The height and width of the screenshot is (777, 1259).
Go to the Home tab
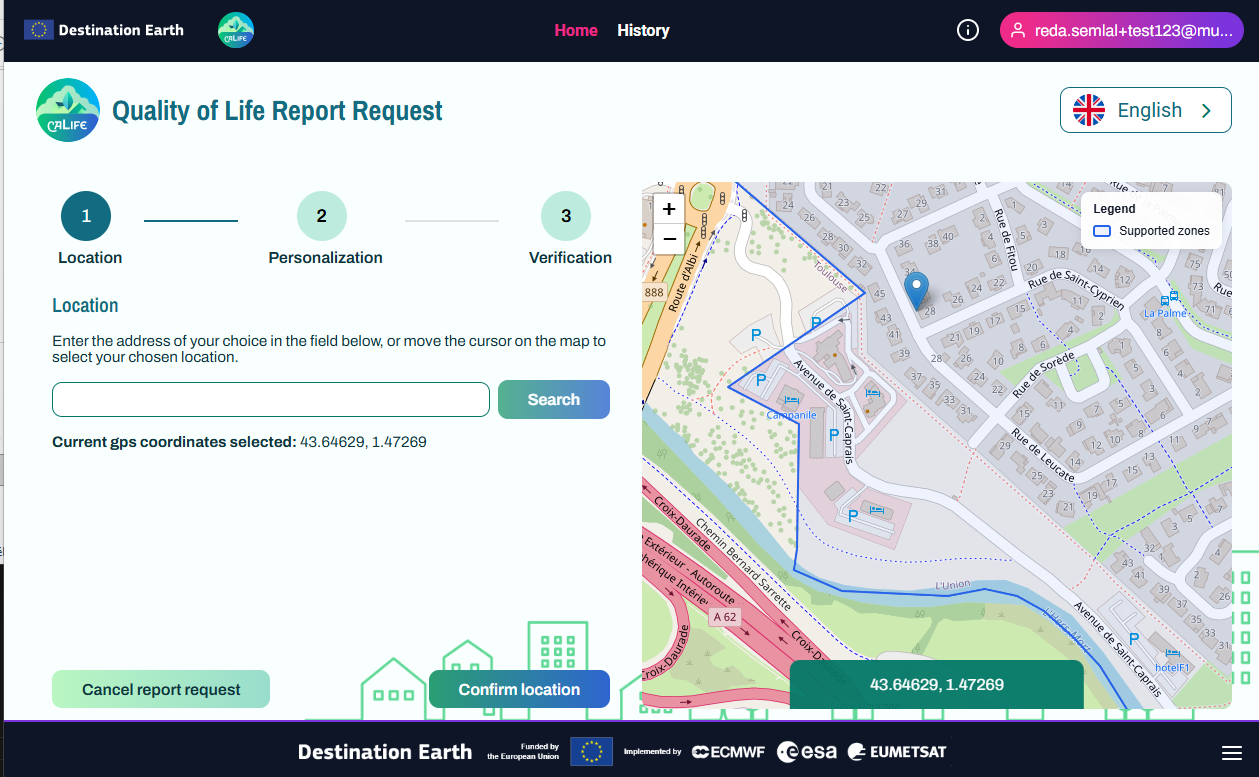576,30
